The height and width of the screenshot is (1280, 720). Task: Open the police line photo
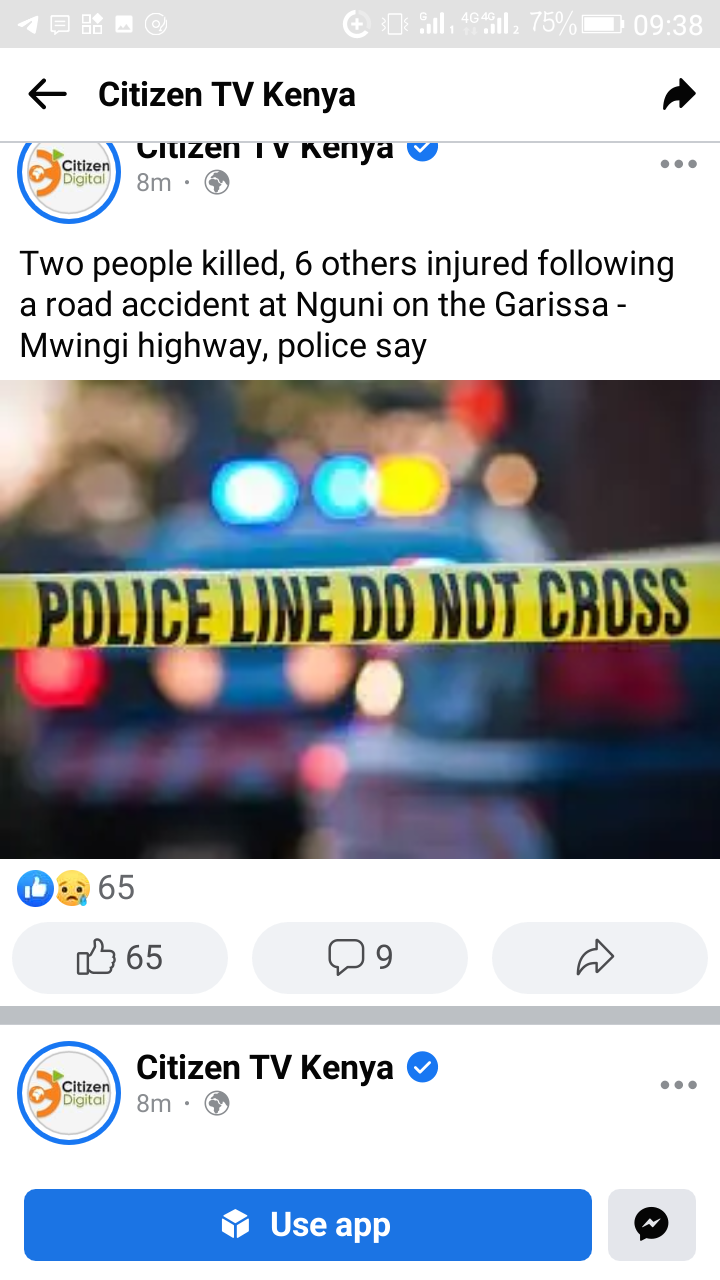pyautogui.click(x=360, y=619)
